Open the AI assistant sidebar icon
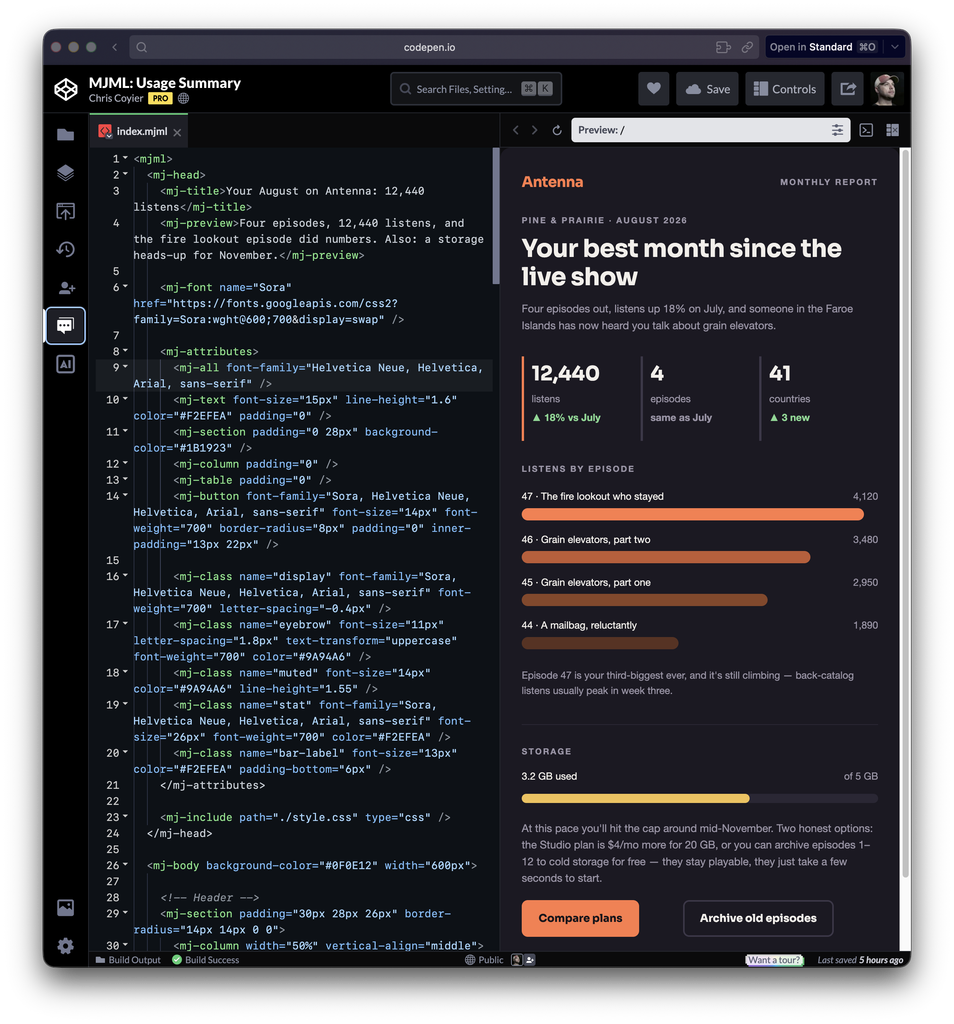The image size is (954, 1024). (x=65, y=364)
